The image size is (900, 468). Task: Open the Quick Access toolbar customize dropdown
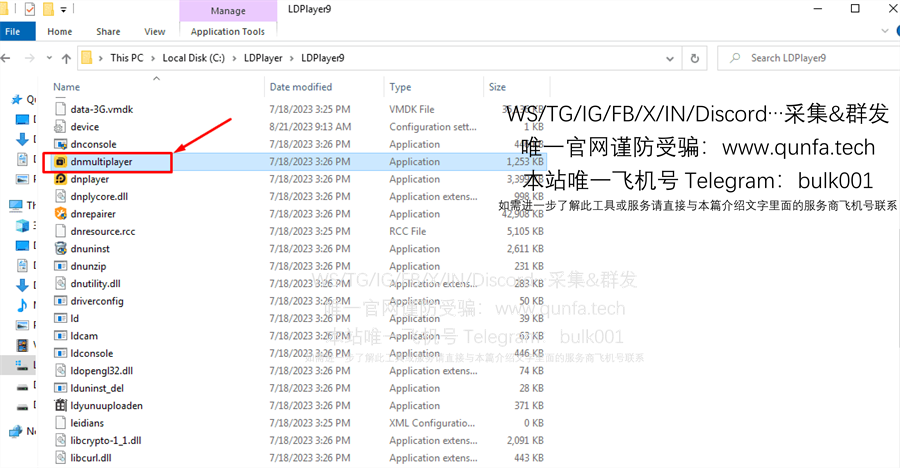click(63, 10)
